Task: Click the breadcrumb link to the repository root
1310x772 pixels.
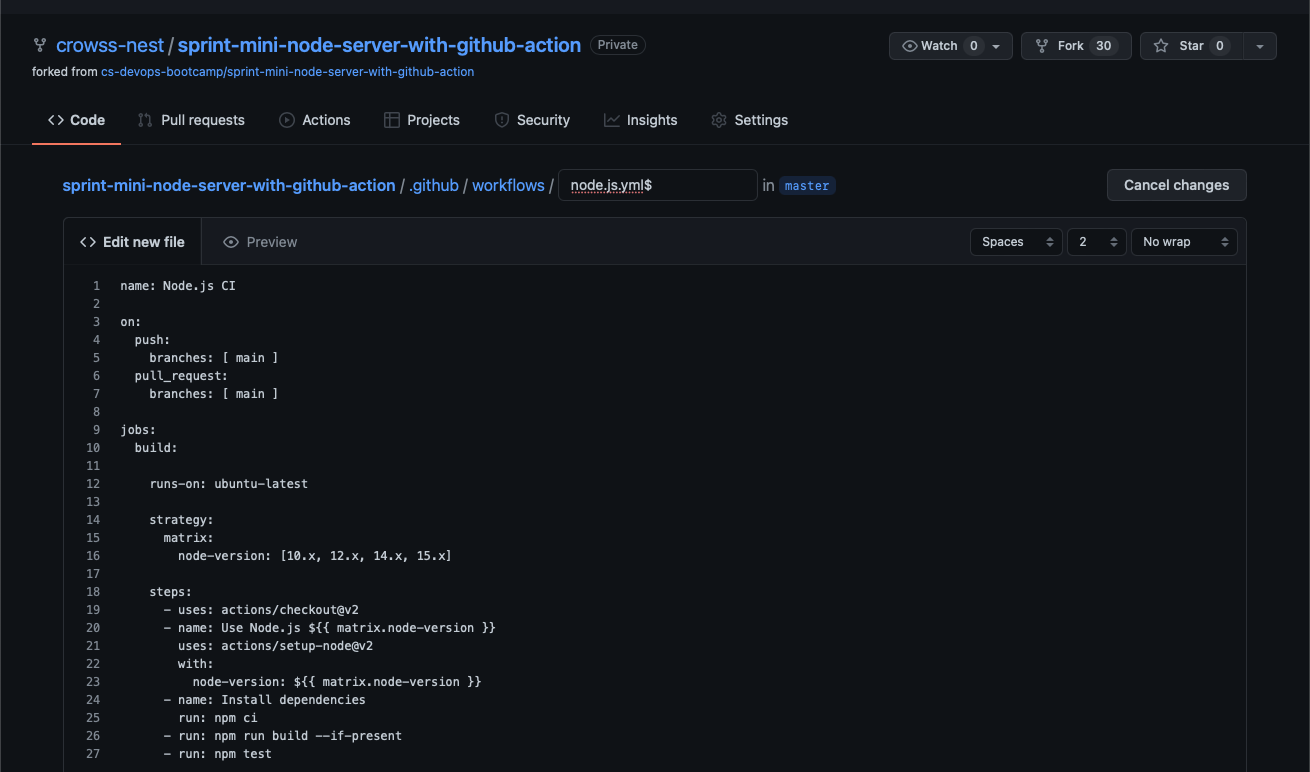Action: (229, 185)
